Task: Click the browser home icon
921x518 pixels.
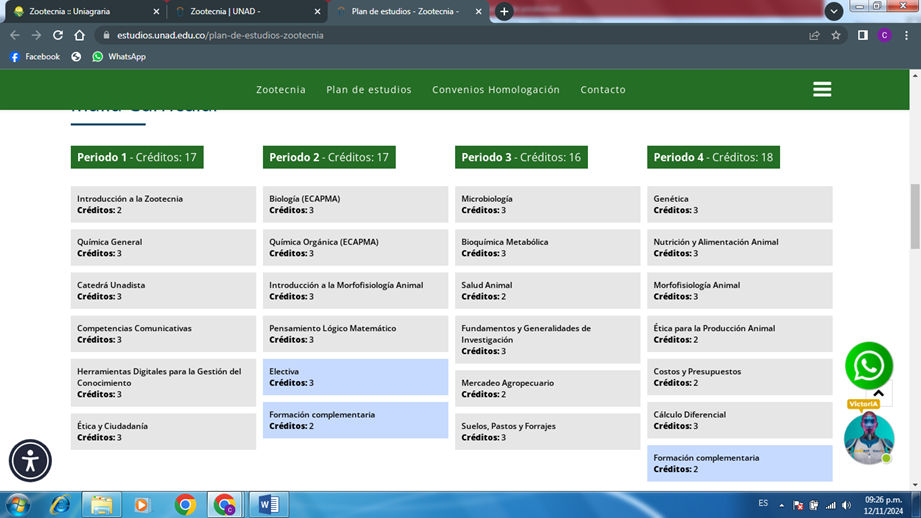Action: click(x=80, y=35)
